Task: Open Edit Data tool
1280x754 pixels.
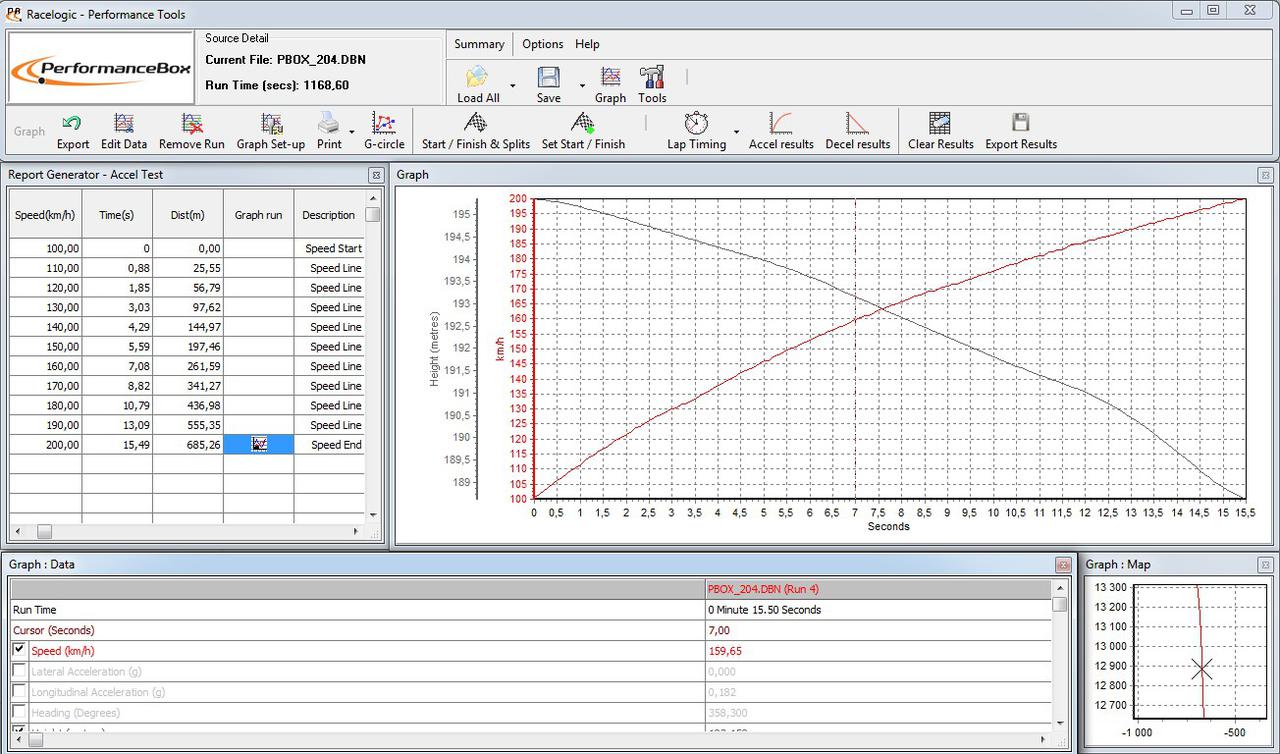Action: (124, 131)
